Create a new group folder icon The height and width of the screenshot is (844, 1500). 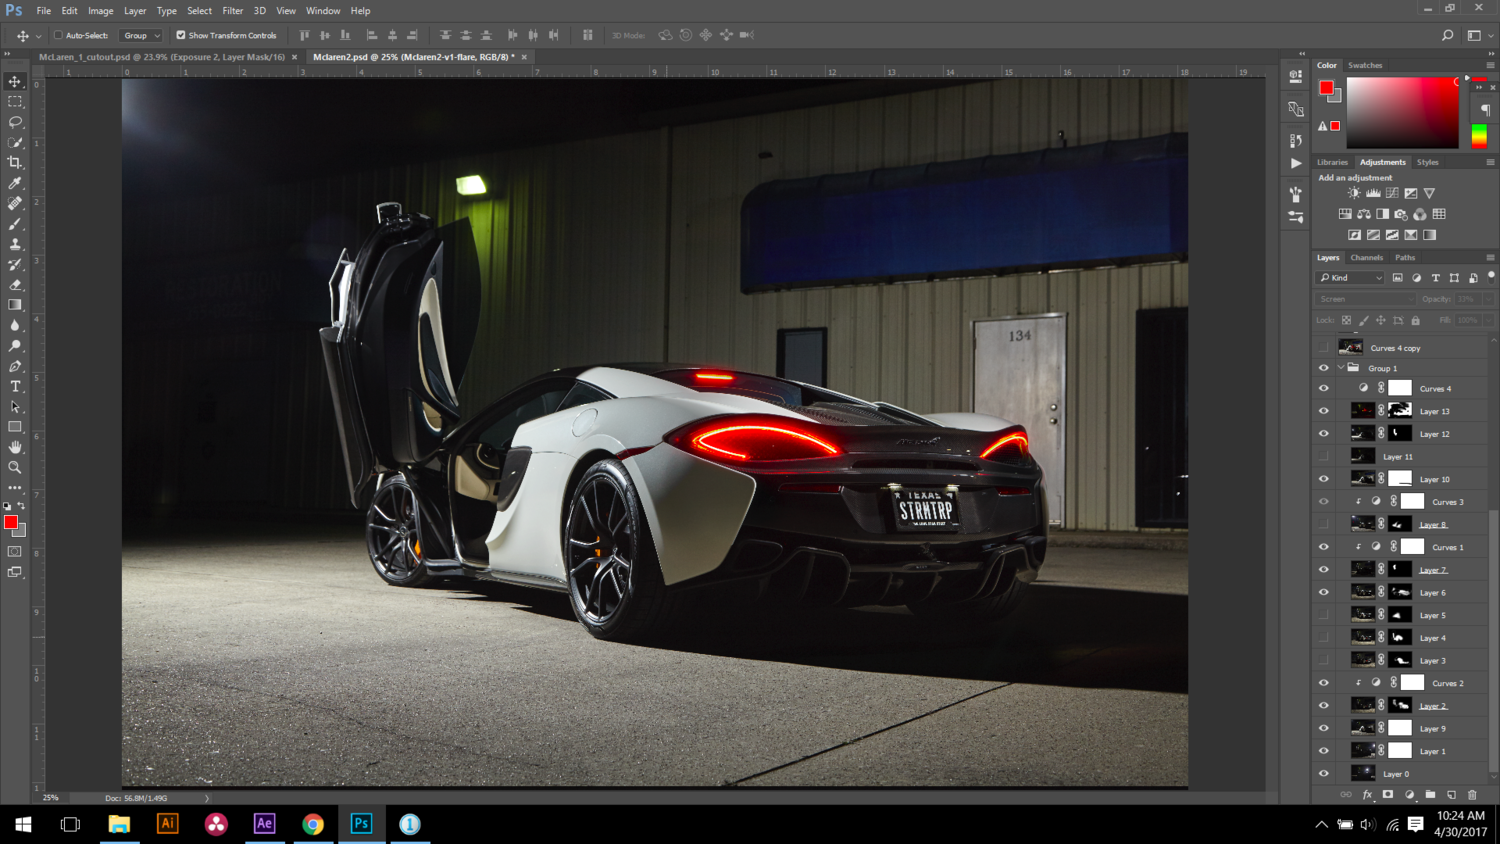pos(1430,795)
